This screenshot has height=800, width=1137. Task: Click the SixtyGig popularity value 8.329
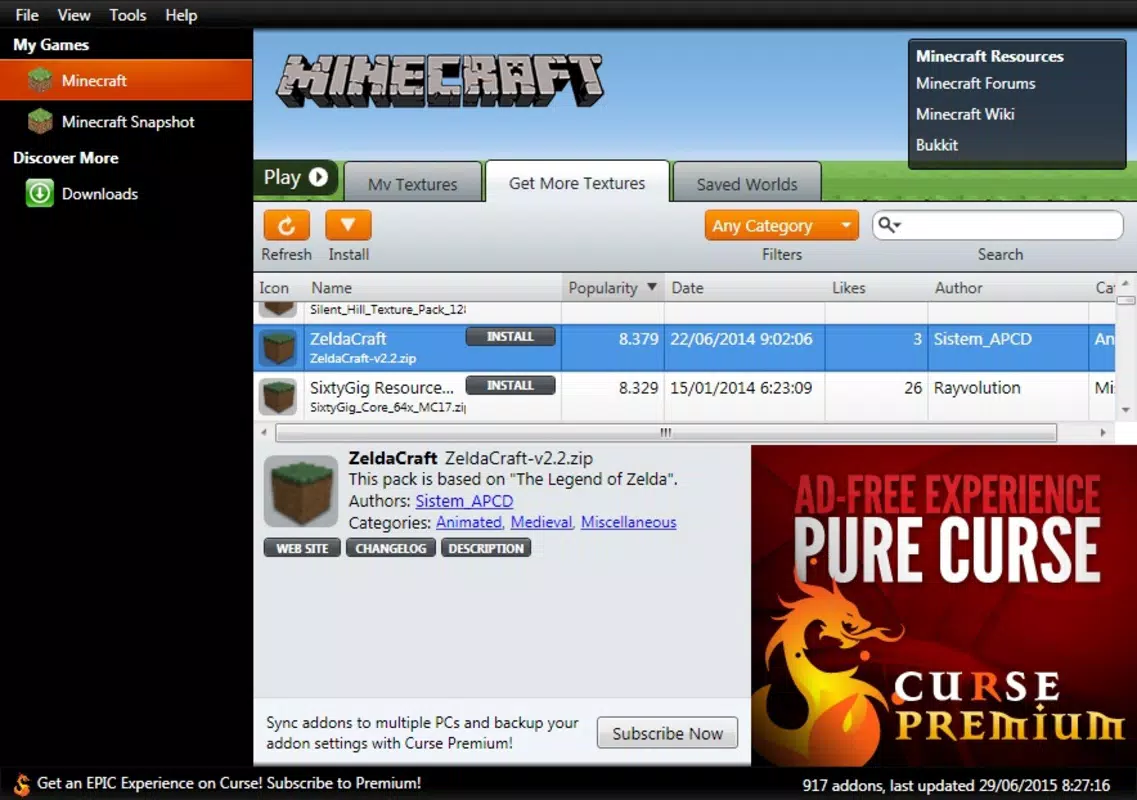pos(638,388)
